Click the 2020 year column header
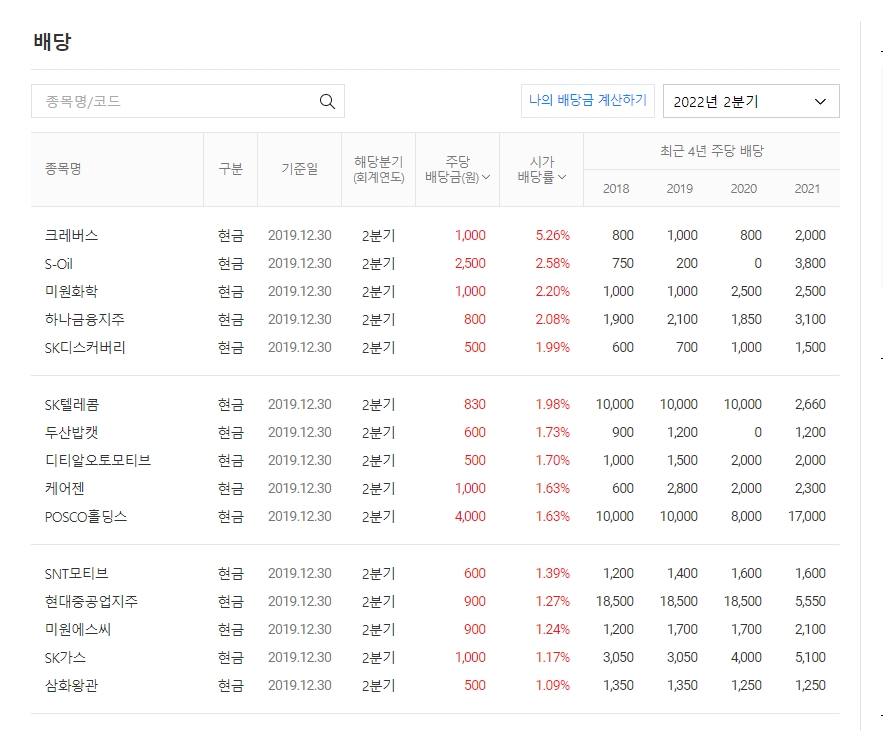 [x=743, y=189]
